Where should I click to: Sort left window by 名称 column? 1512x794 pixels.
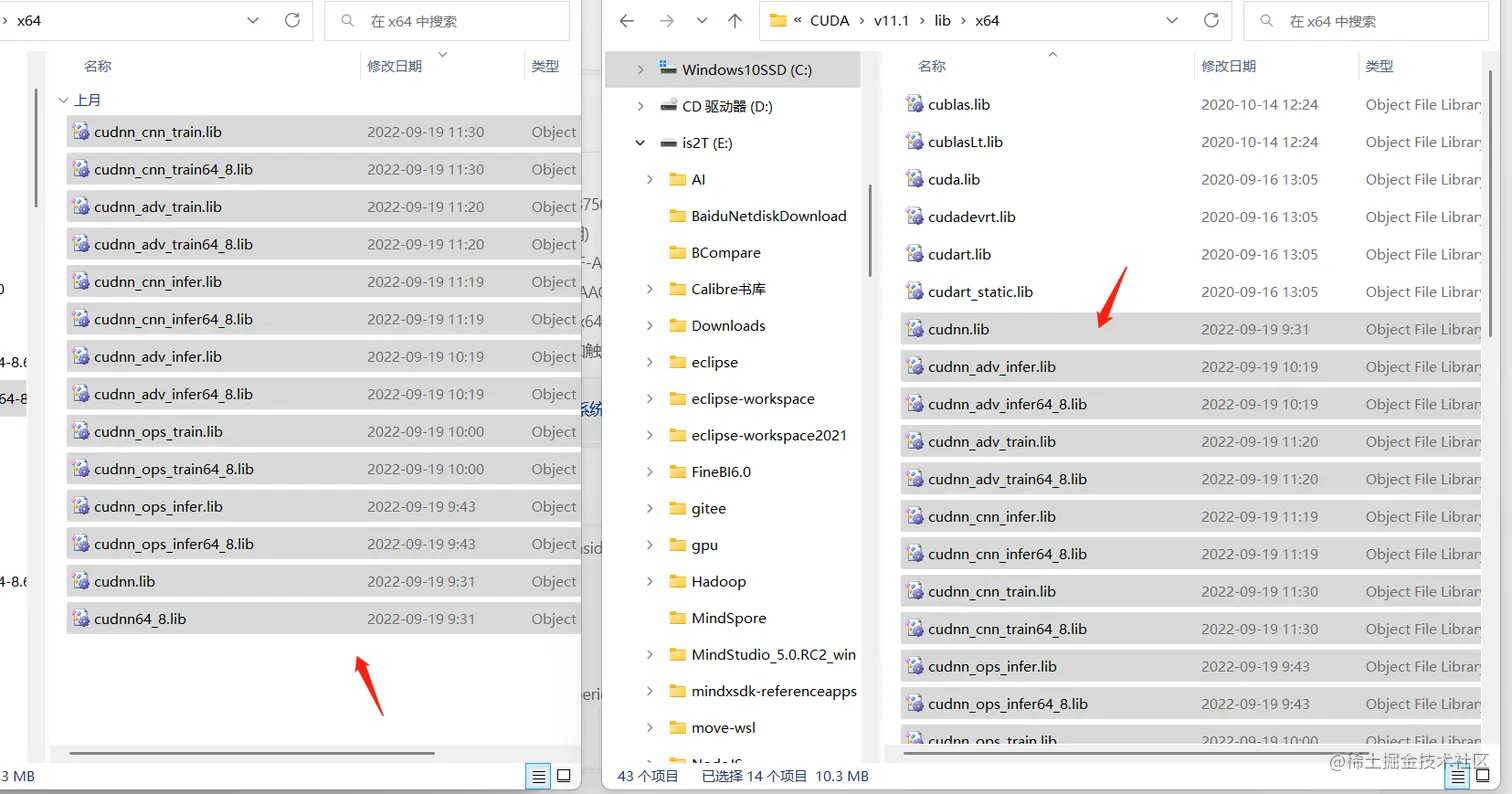pos(98,66)
